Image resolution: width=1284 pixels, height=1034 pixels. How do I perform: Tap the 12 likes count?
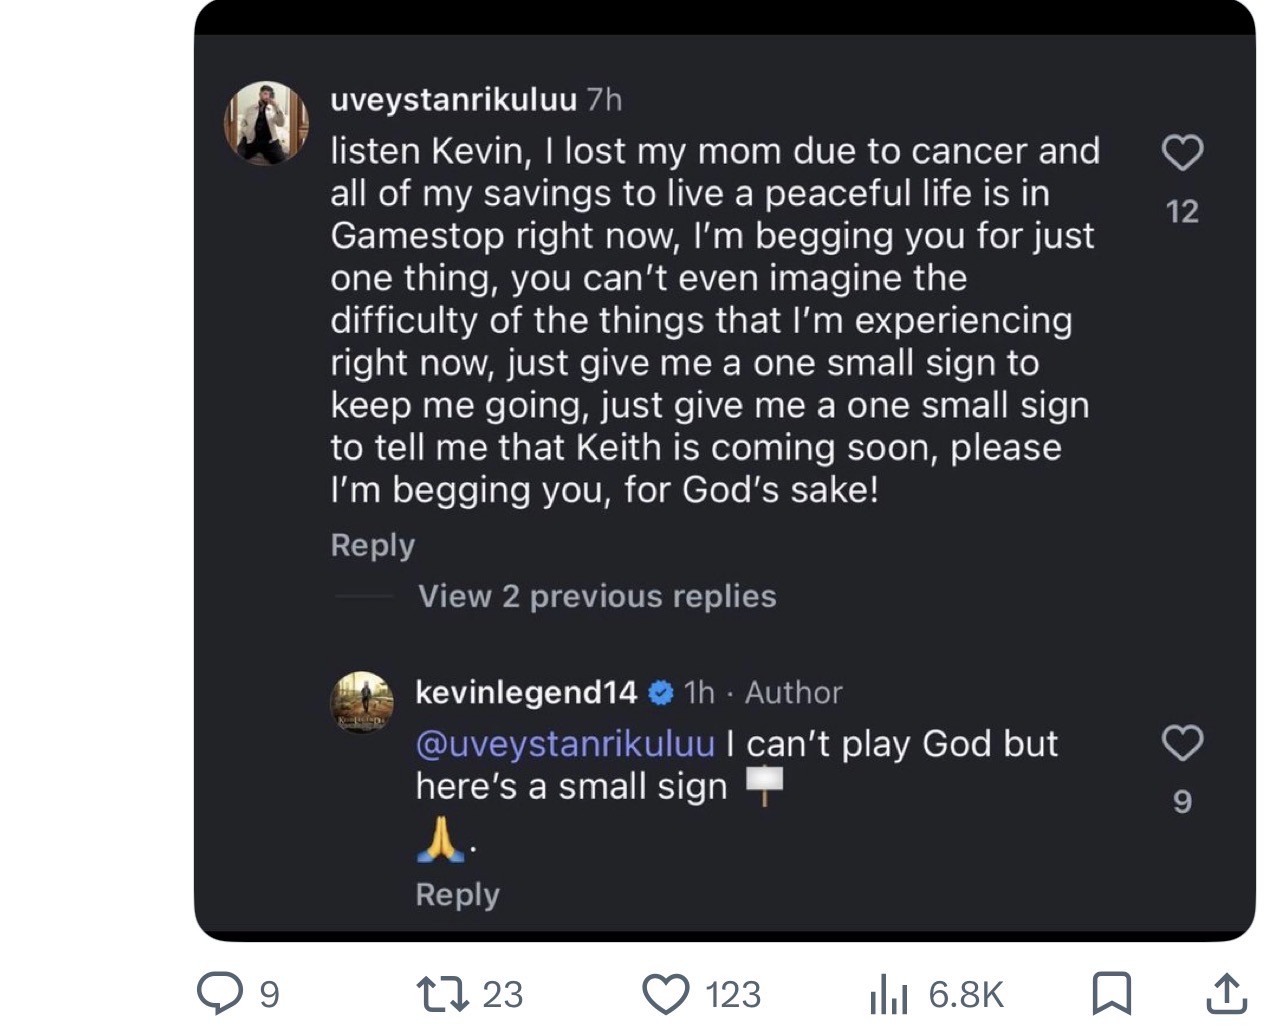click(x=1182, y=211)
